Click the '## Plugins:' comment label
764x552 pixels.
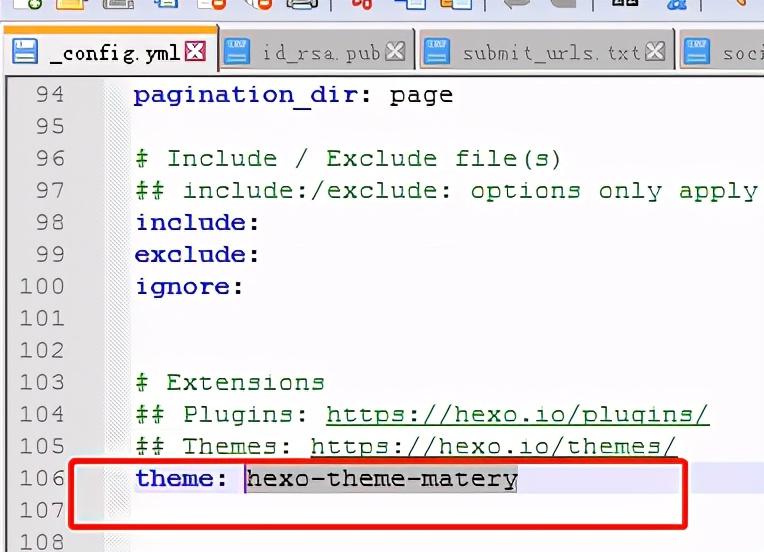point(222,415)
